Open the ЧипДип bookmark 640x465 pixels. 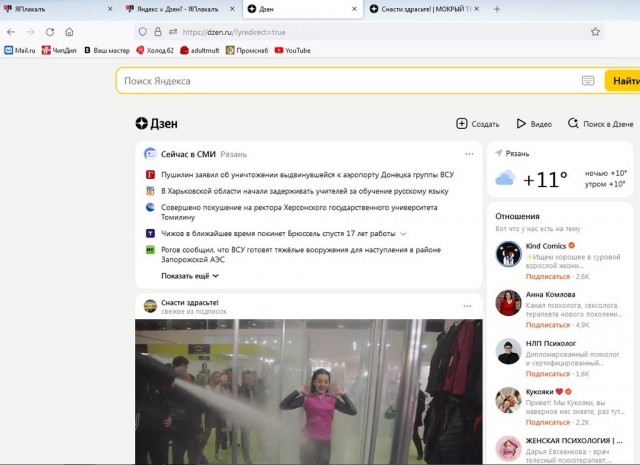point(59,50)
